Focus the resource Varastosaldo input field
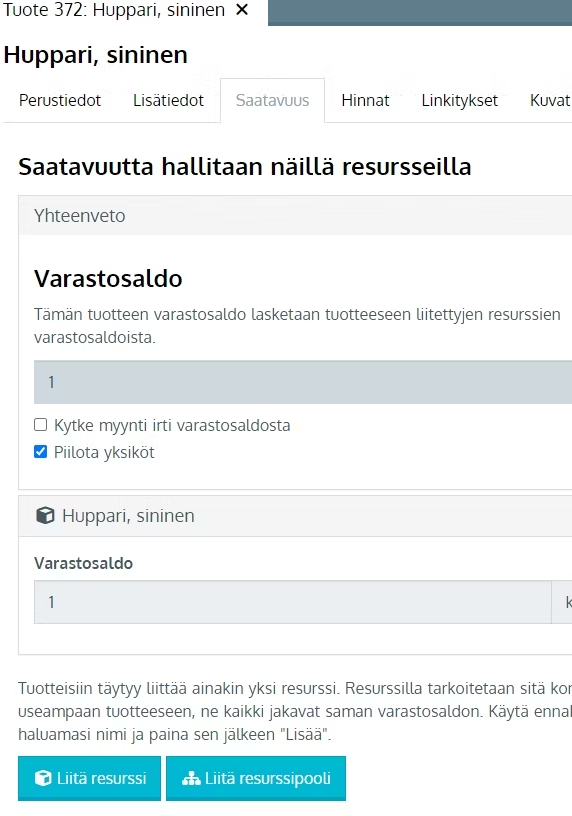Screen dimensions: 572x816 293,602
